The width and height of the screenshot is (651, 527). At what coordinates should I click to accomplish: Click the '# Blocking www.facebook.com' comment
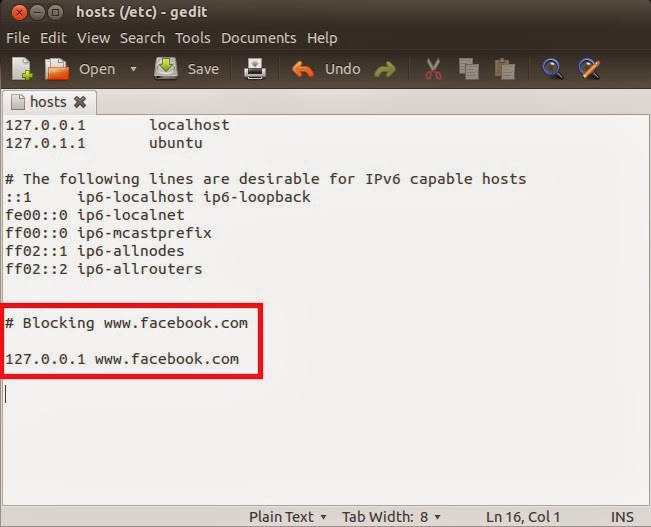point(127,323)
